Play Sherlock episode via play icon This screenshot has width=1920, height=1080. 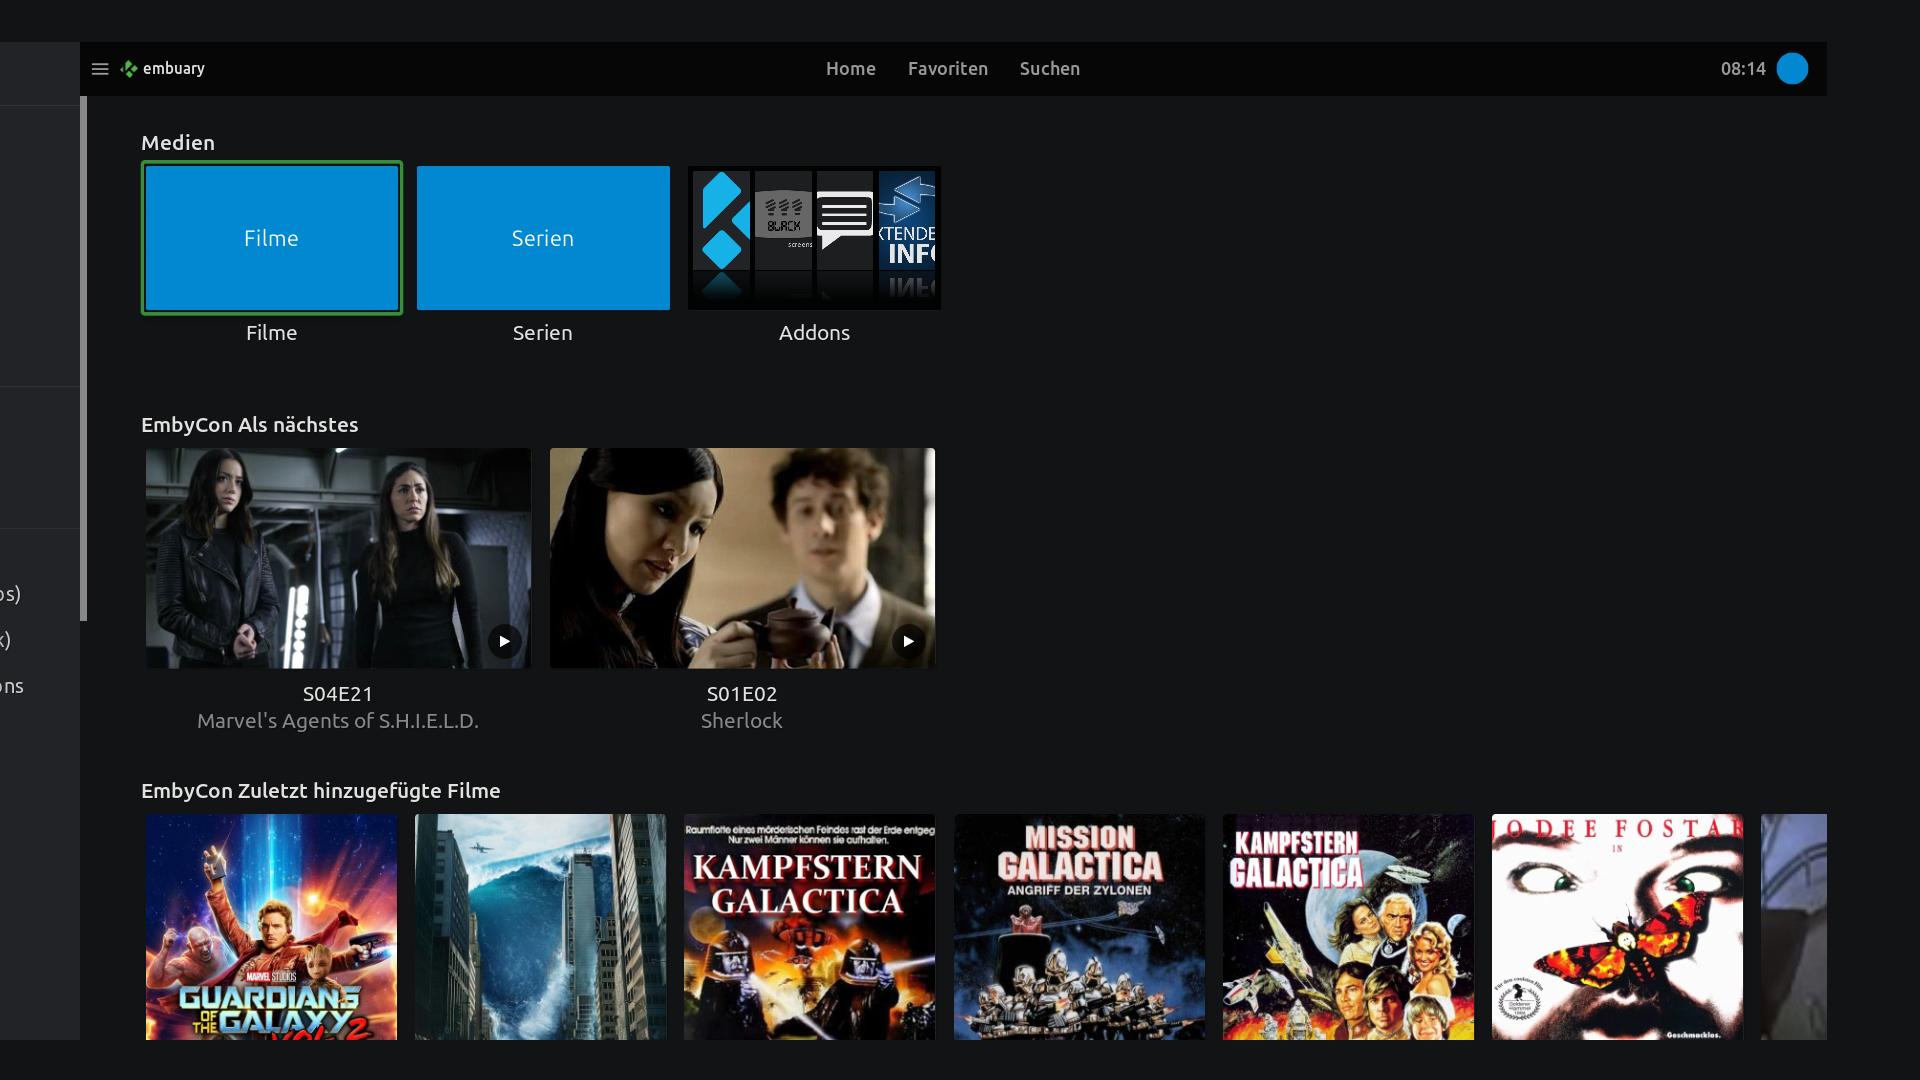click(908, 641)
